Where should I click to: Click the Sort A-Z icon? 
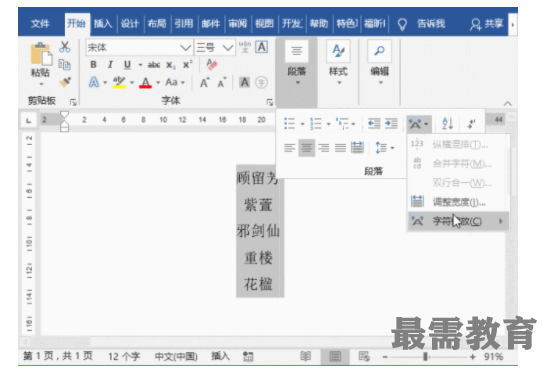(447, 123)
